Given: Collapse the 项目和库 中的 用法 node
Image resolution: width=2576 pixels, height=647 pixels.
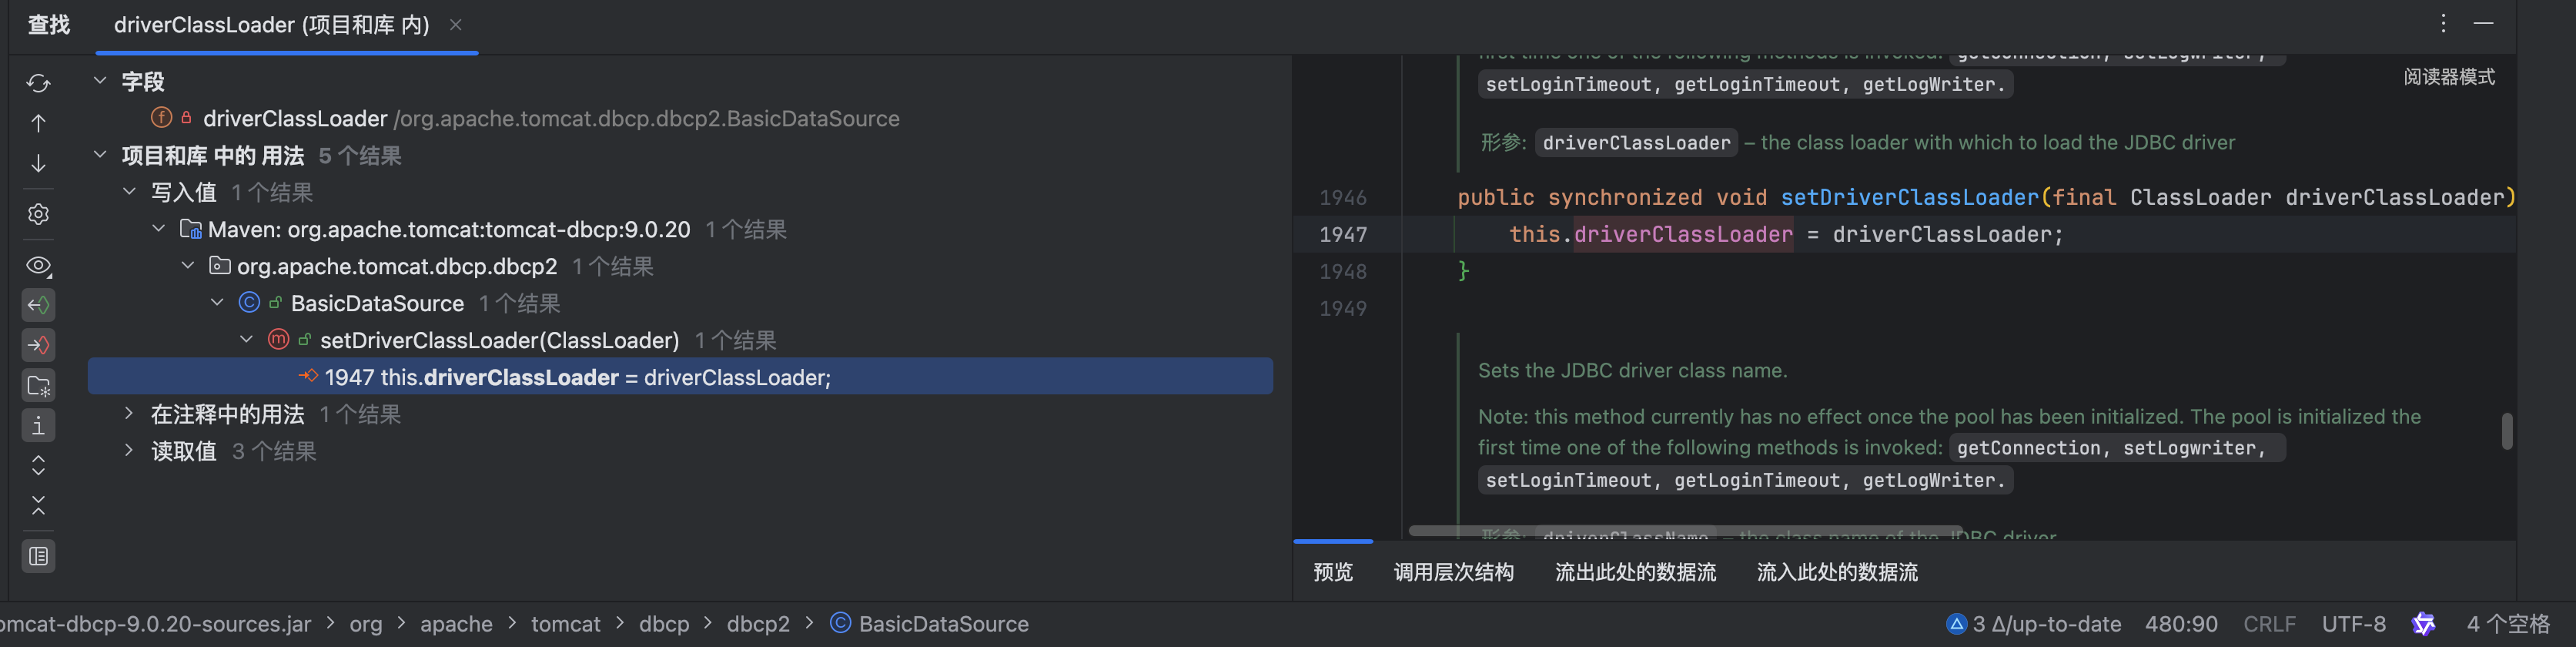Looking at the screenshot, I should click(100, 154).
